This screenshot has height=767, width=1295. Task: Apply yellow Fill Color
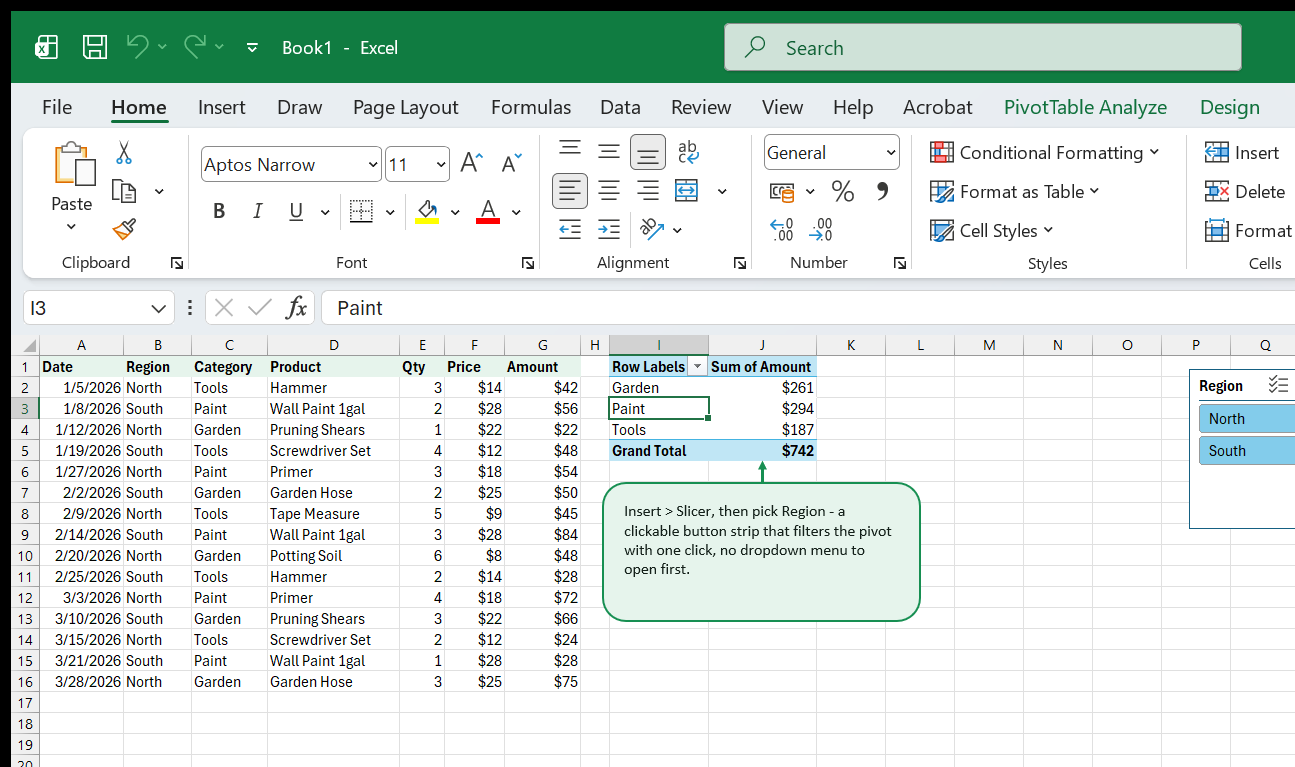tap(427, 211)
